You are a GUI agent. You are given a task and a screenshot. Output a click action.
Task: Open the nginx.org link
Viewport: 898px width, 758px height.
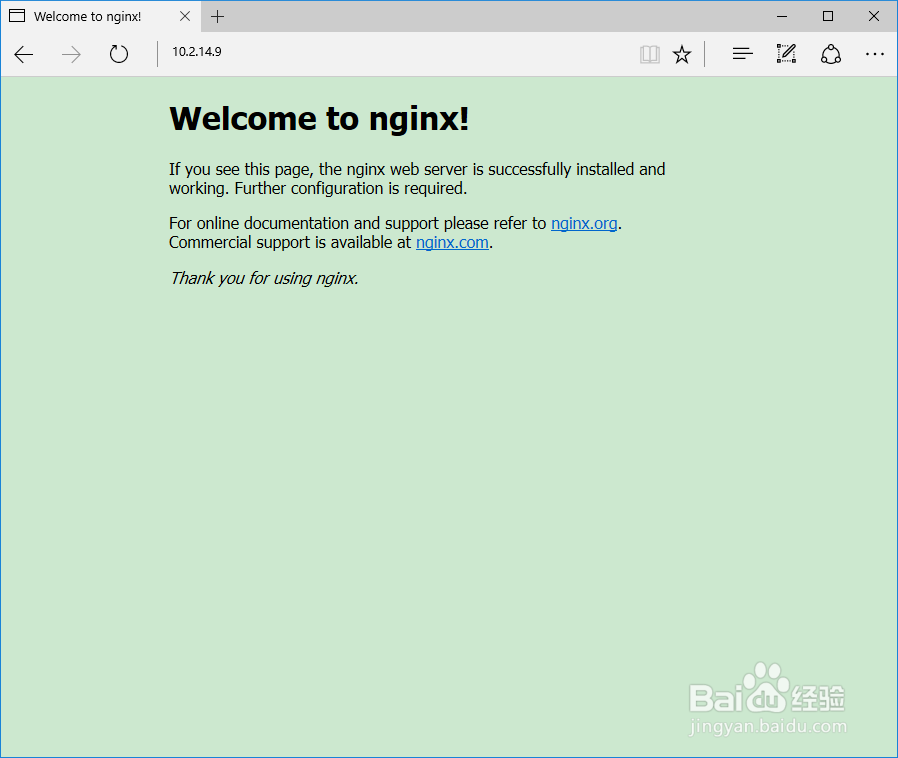tap(584, 223)
